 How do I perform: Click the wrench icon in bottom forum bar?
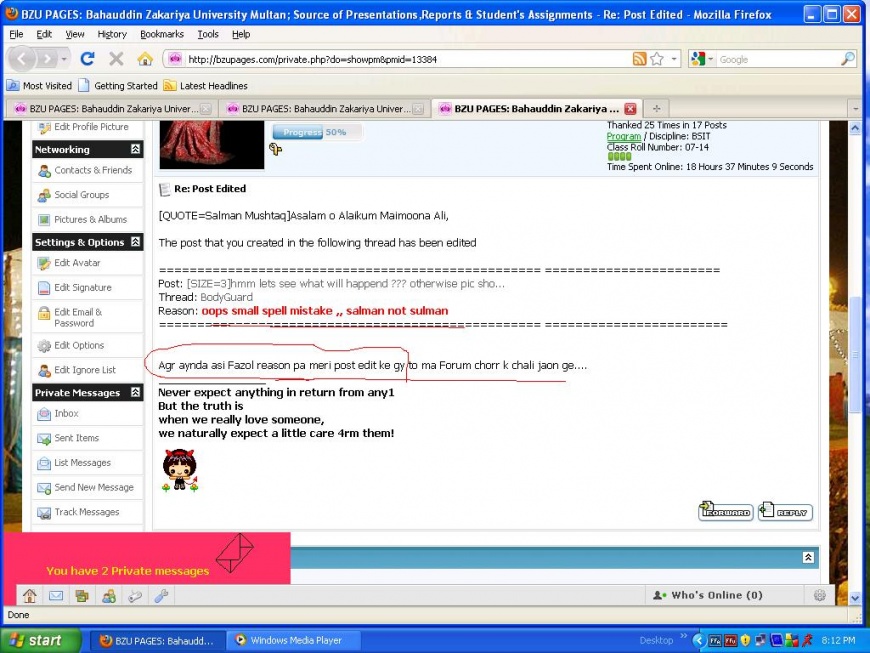click(x=160, y=596)
